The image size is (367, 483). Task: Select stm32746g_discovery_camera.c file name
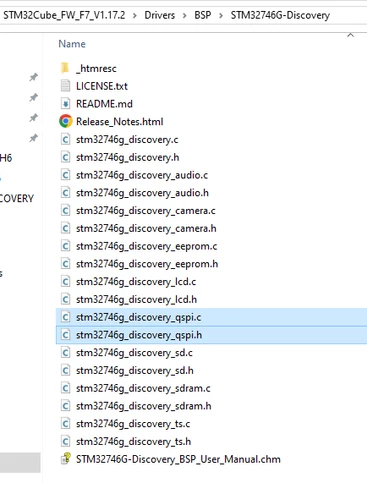(146, 211)
